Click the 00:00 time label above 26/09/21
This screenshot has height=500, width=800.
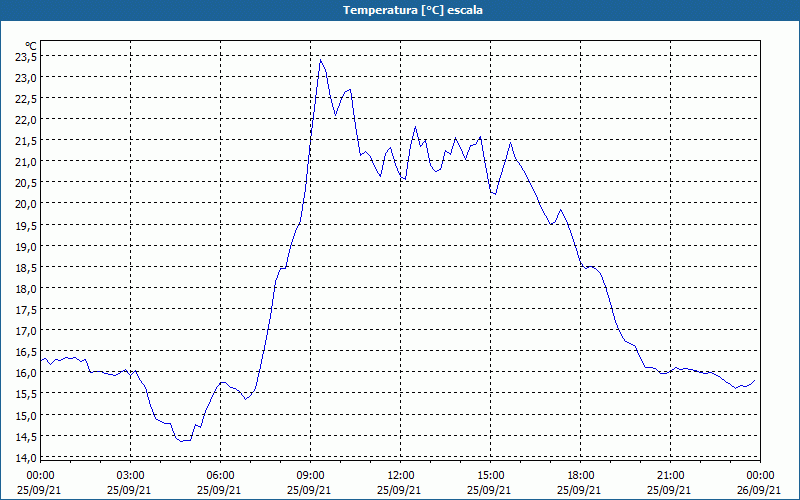click(760, 476)
